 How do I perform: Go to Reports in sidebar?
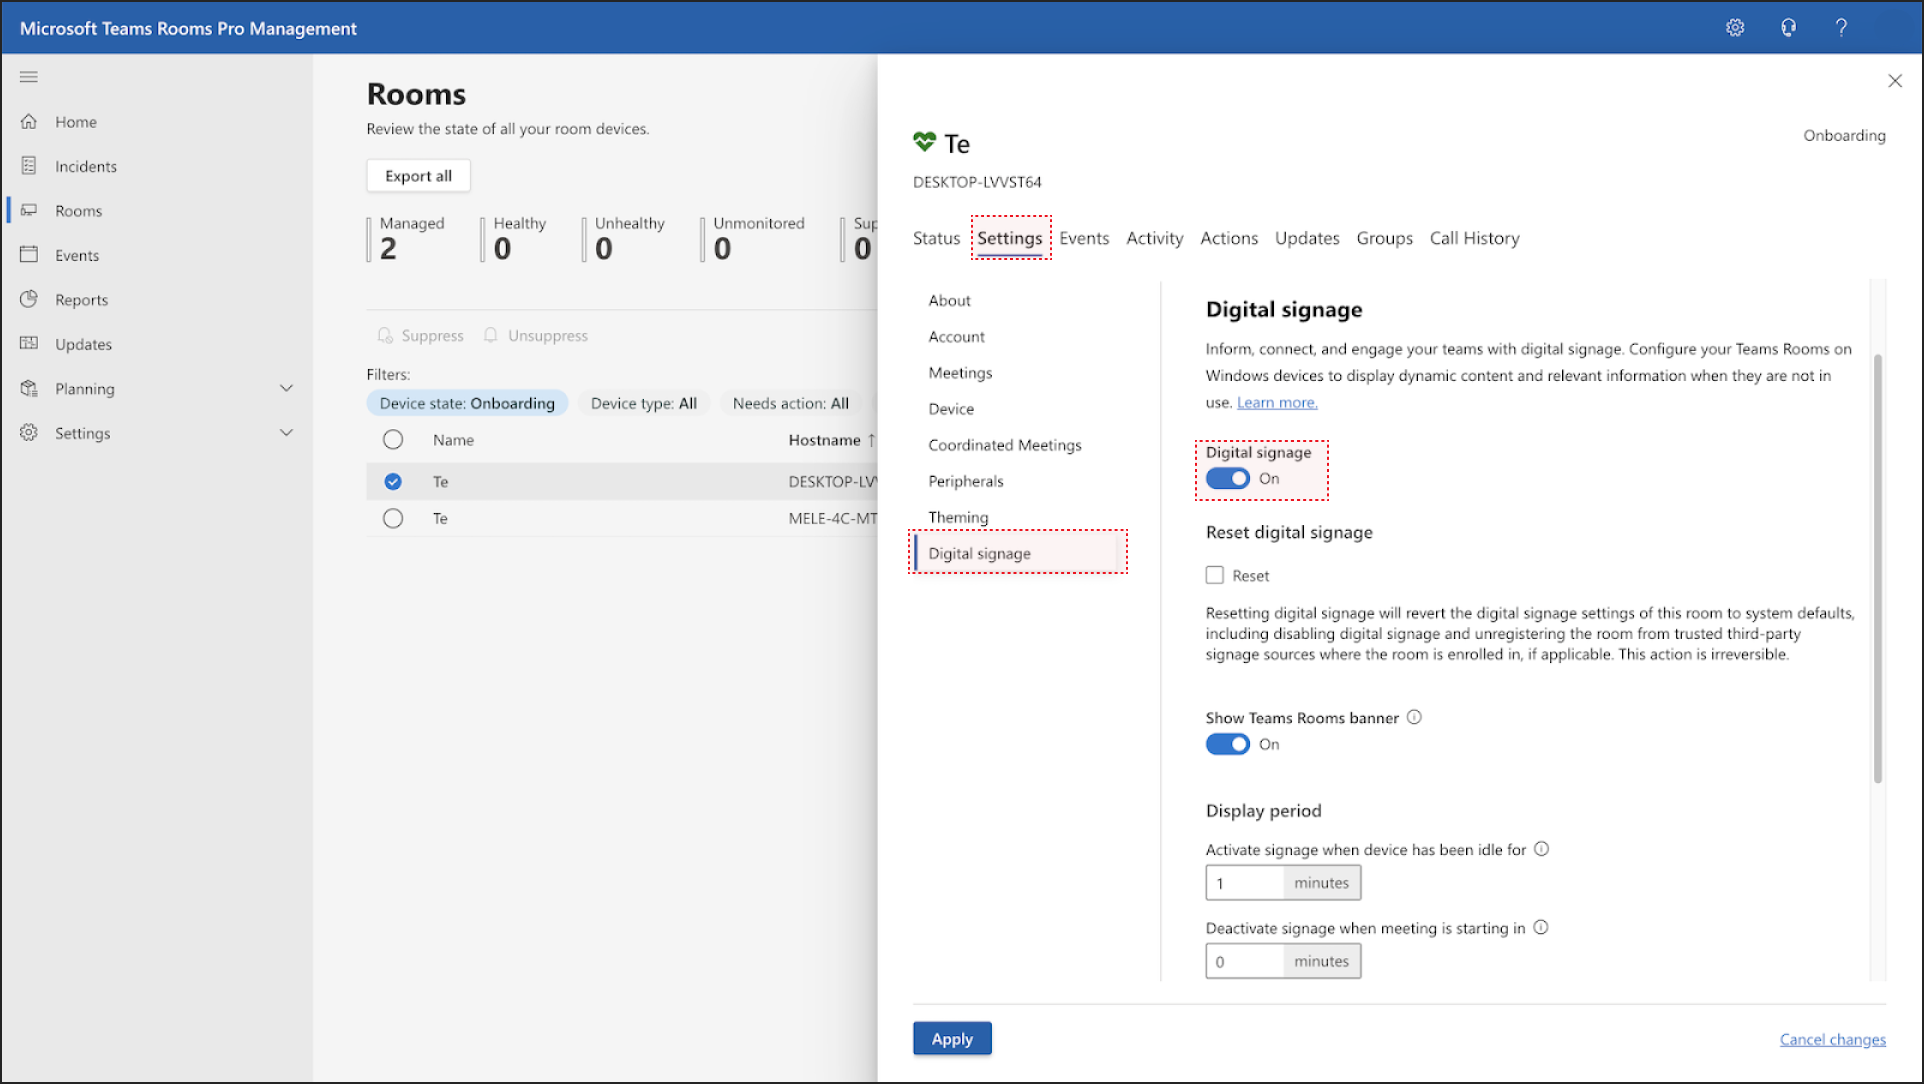pyautogui.click(x=81, y=300)
